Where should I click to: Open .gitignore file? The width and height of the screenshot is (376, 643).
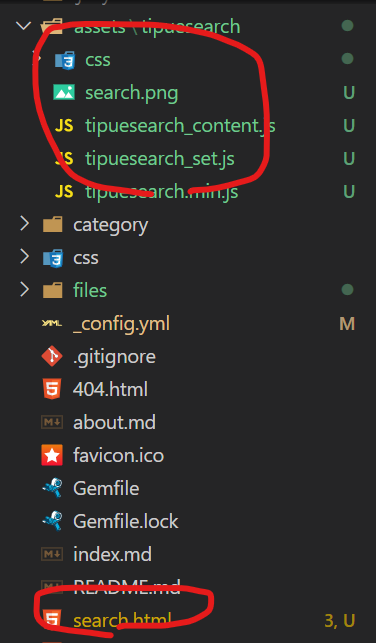pos(114,357)
